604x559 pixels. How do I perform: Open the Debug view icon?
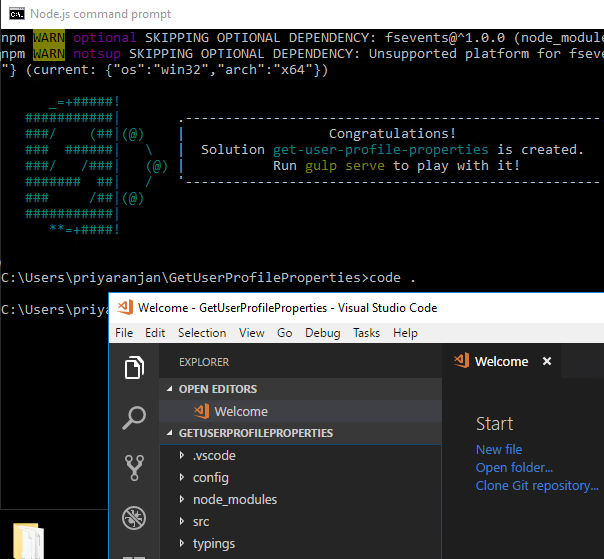coord(134,518)
